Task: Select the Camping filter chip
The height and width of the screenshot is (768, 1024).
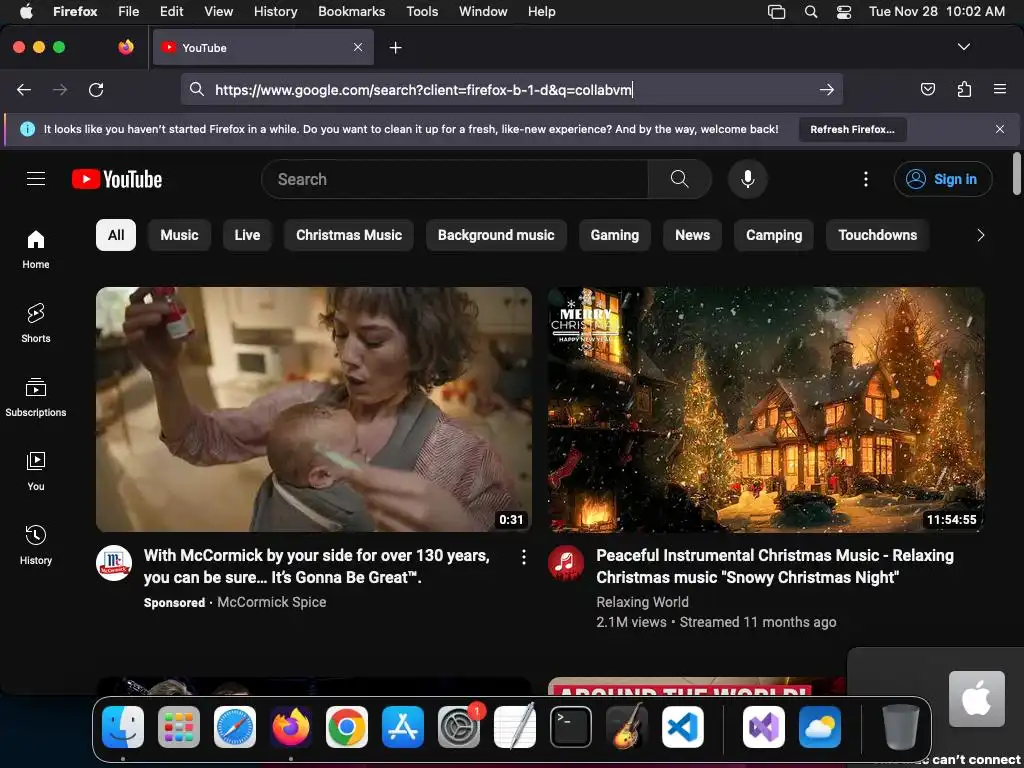Action: 774,235
